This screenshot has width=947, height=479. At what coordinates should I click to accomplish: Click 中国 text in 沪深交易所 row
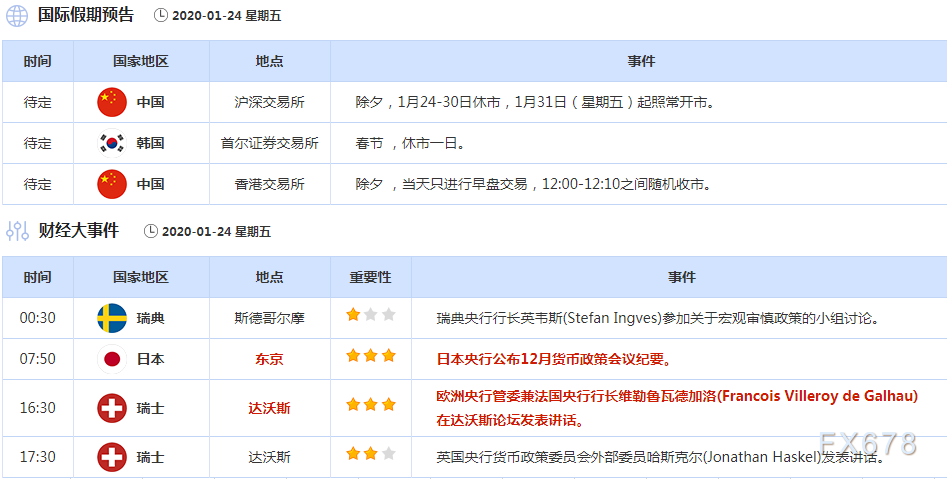[x=150, y=102]
